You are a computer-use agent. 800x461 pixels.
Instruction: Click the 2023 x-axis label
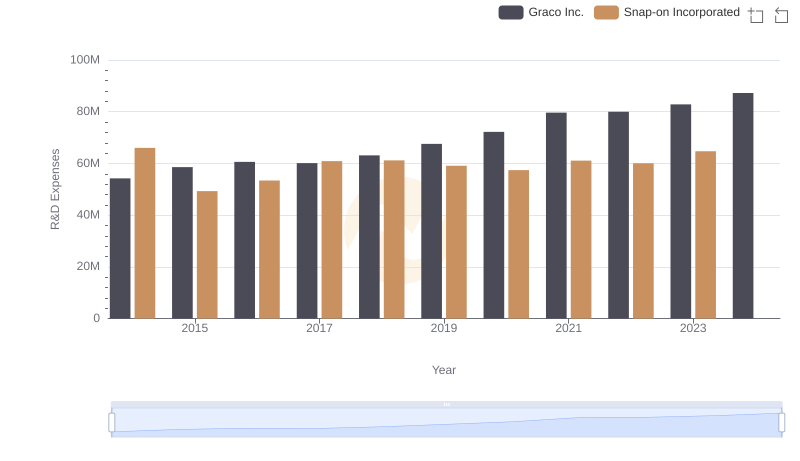click(693, 328)
